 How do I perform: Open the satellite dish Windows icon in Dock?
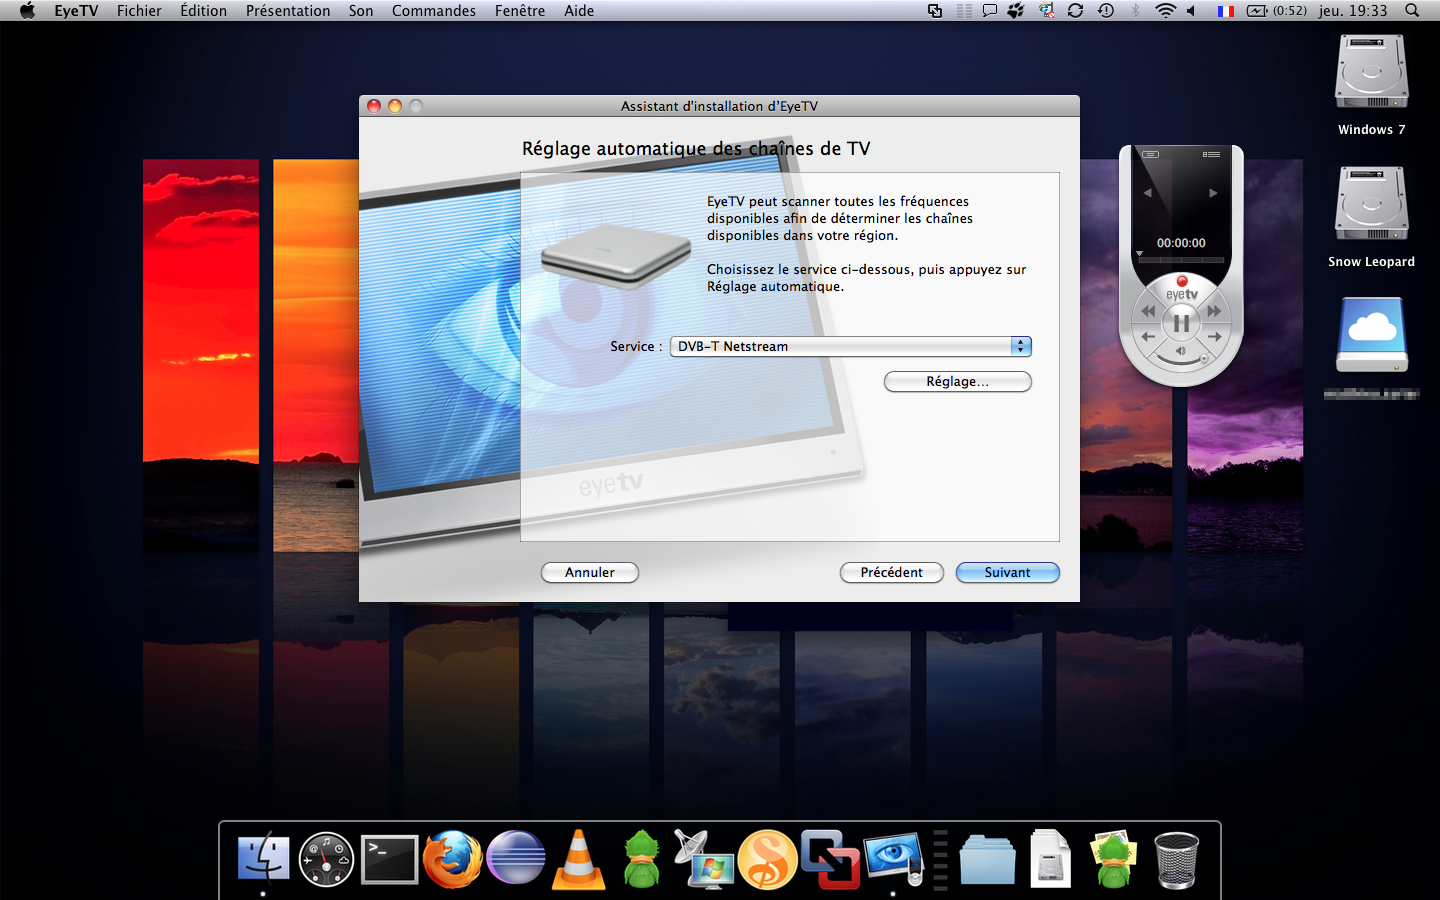(705, 858)
